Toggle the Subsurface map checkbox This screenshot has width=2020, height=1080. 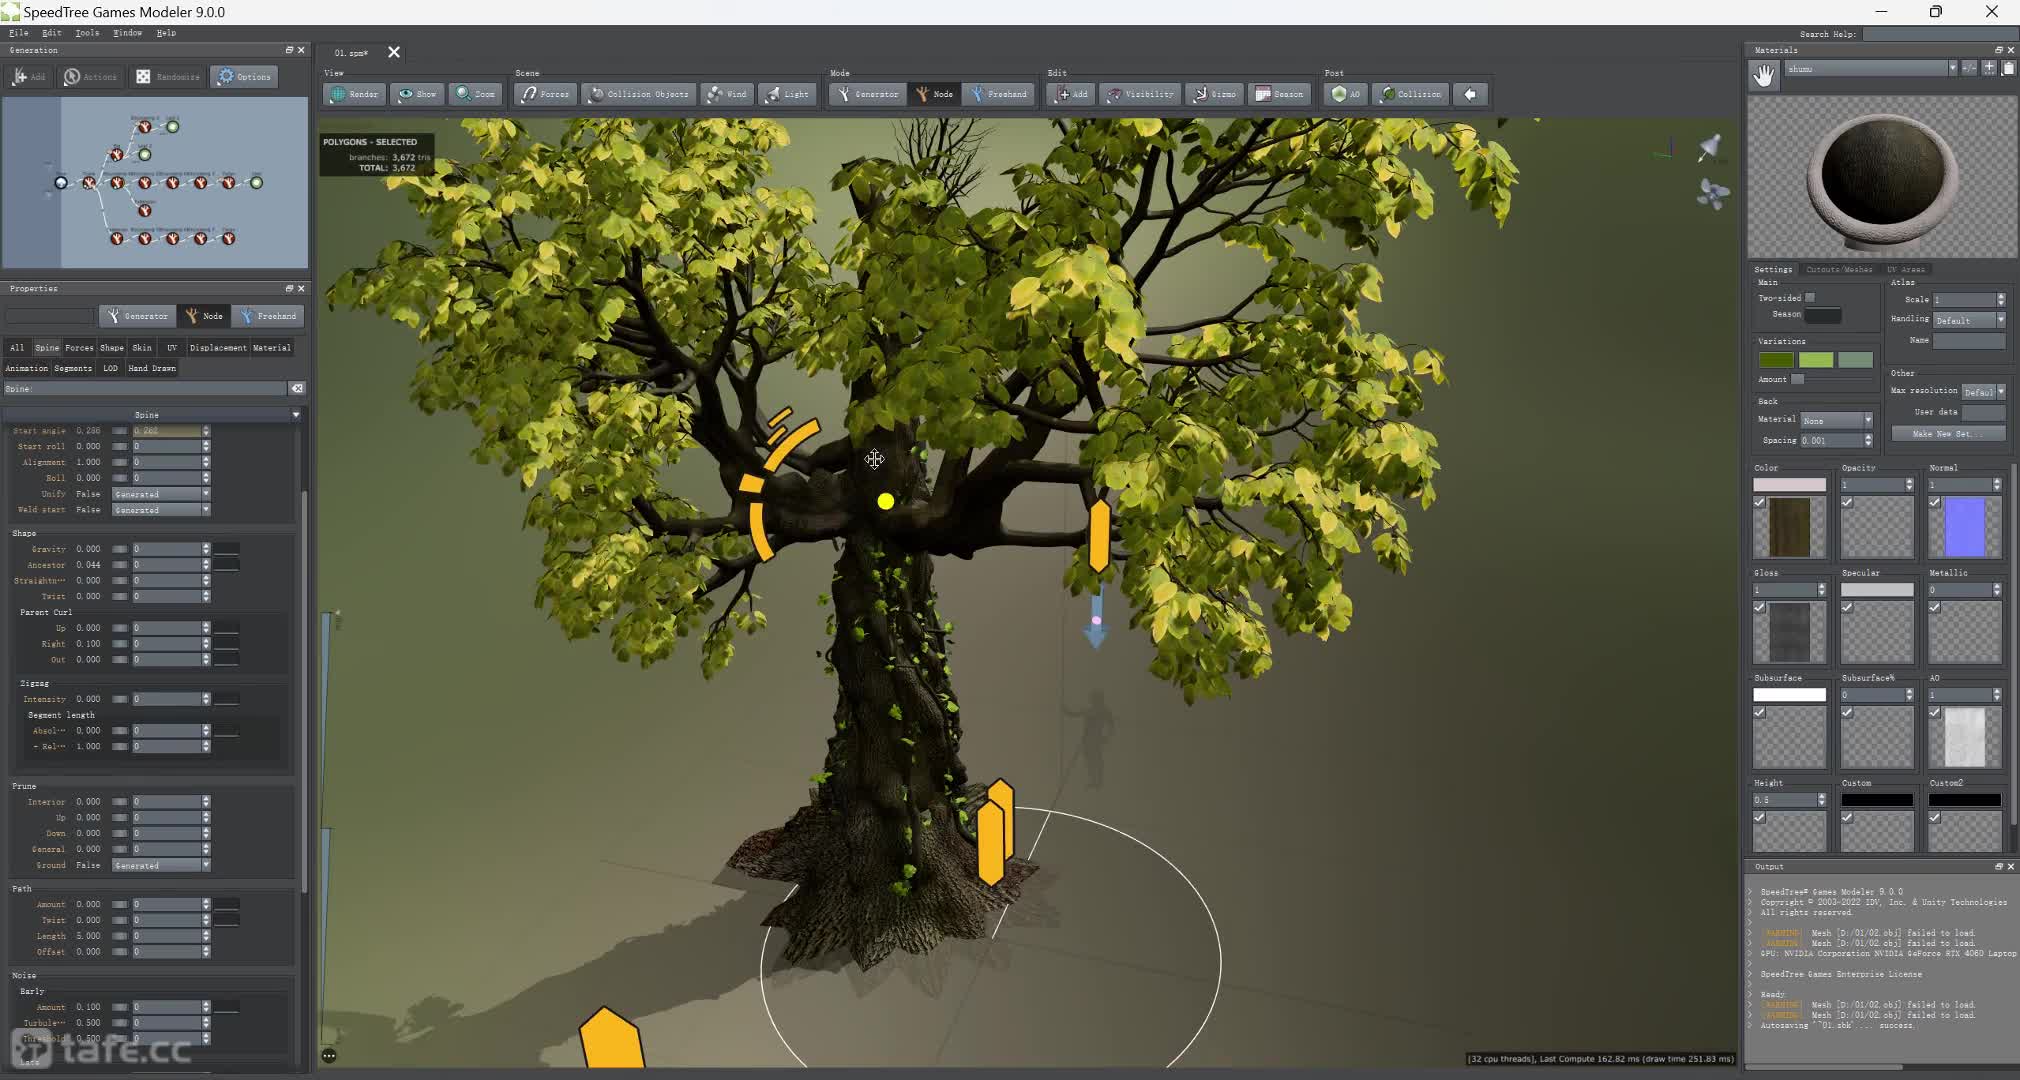[x=1759, y=712]
